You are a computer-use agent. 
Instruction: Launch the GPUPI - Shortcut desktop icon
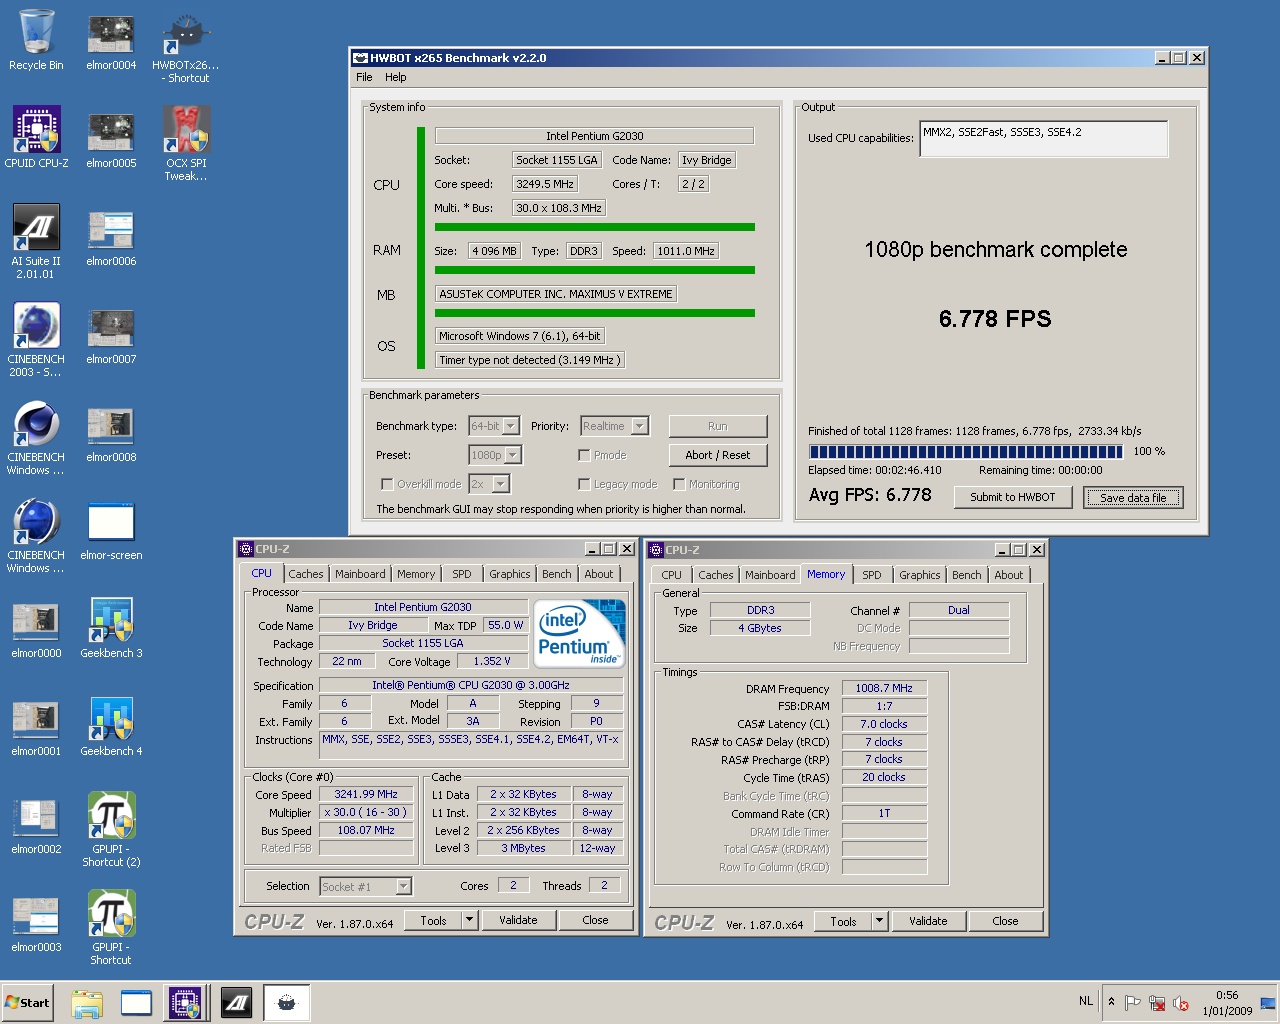point(111,927)
